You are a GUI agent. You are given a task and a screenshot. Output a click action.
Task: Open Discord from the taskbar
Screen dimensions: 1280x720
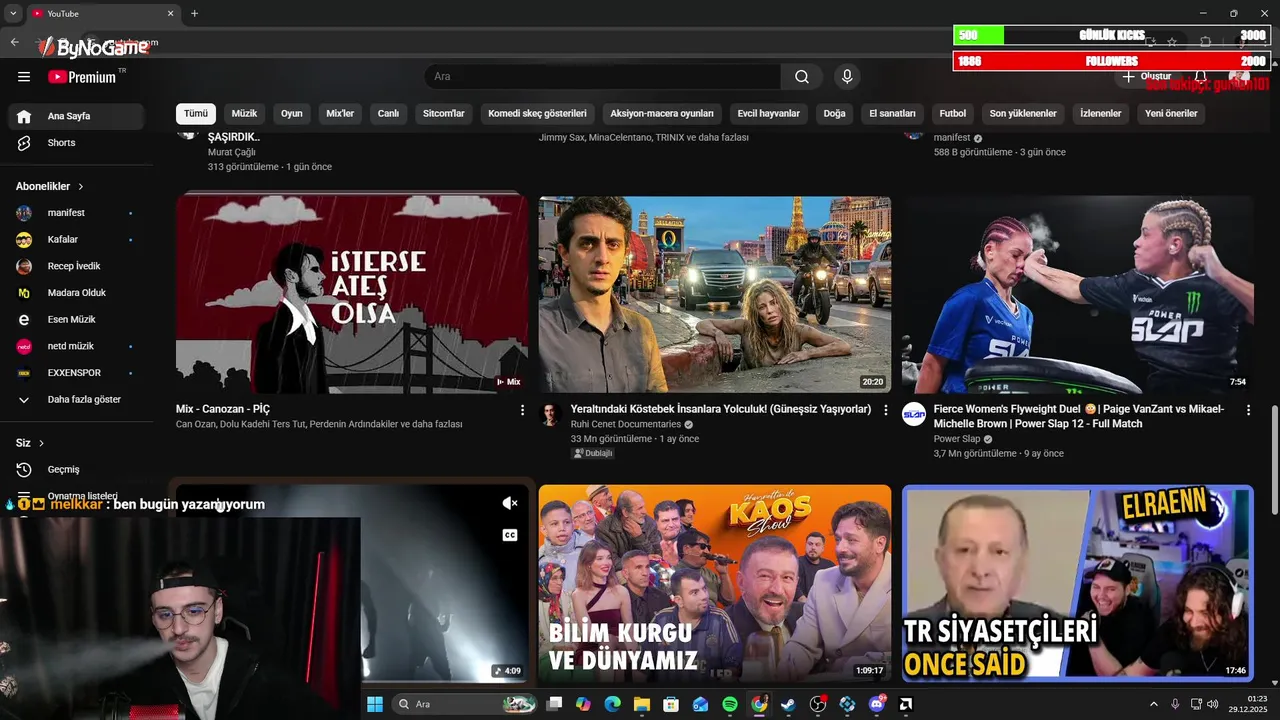(877, 704)
